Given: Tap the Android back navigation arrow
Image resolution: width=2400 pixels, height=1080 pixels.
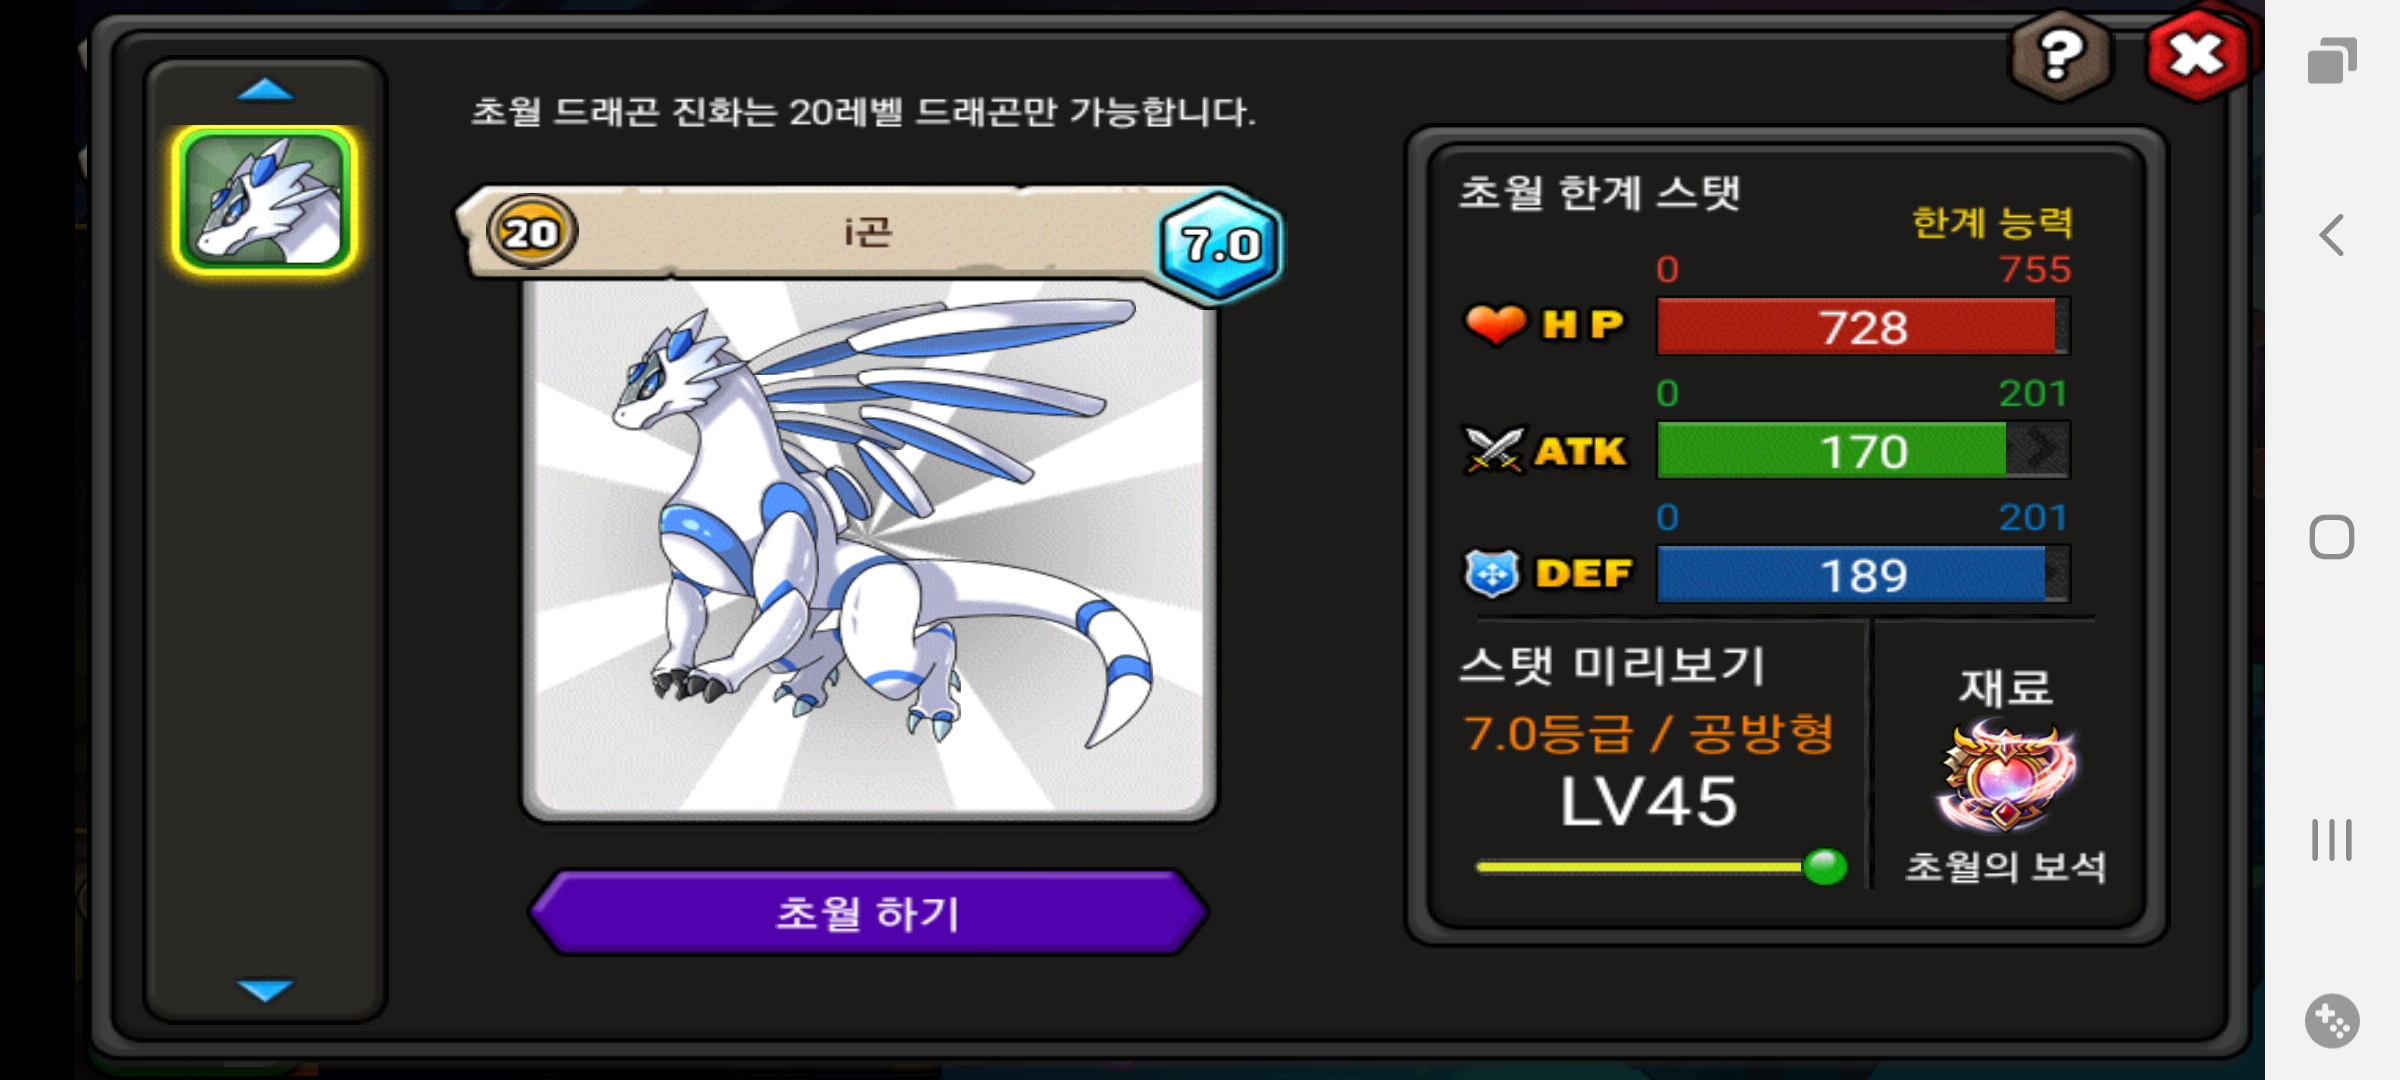Looking at the screenshot, I should 2332,236.
